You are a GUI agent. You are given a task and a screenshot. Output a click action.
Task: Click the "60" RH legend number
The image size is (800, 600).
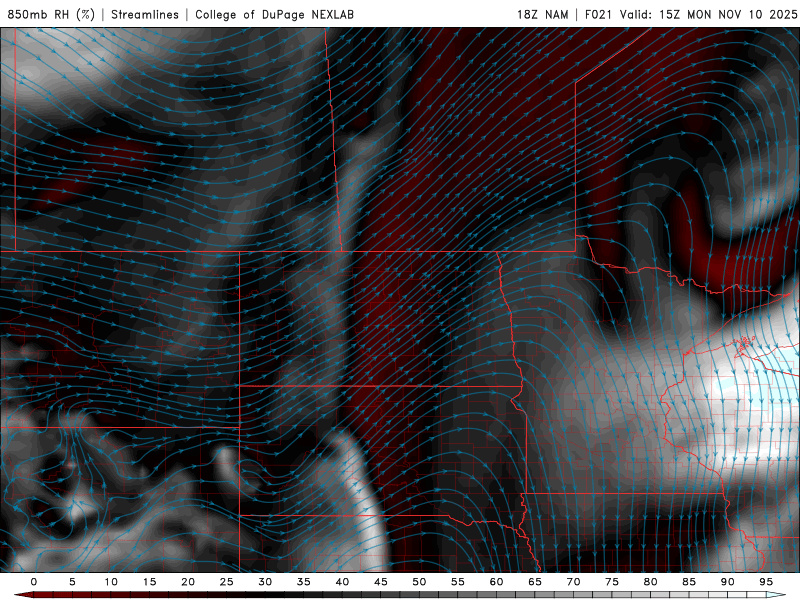pyautogui.click(x=496, y=582)
